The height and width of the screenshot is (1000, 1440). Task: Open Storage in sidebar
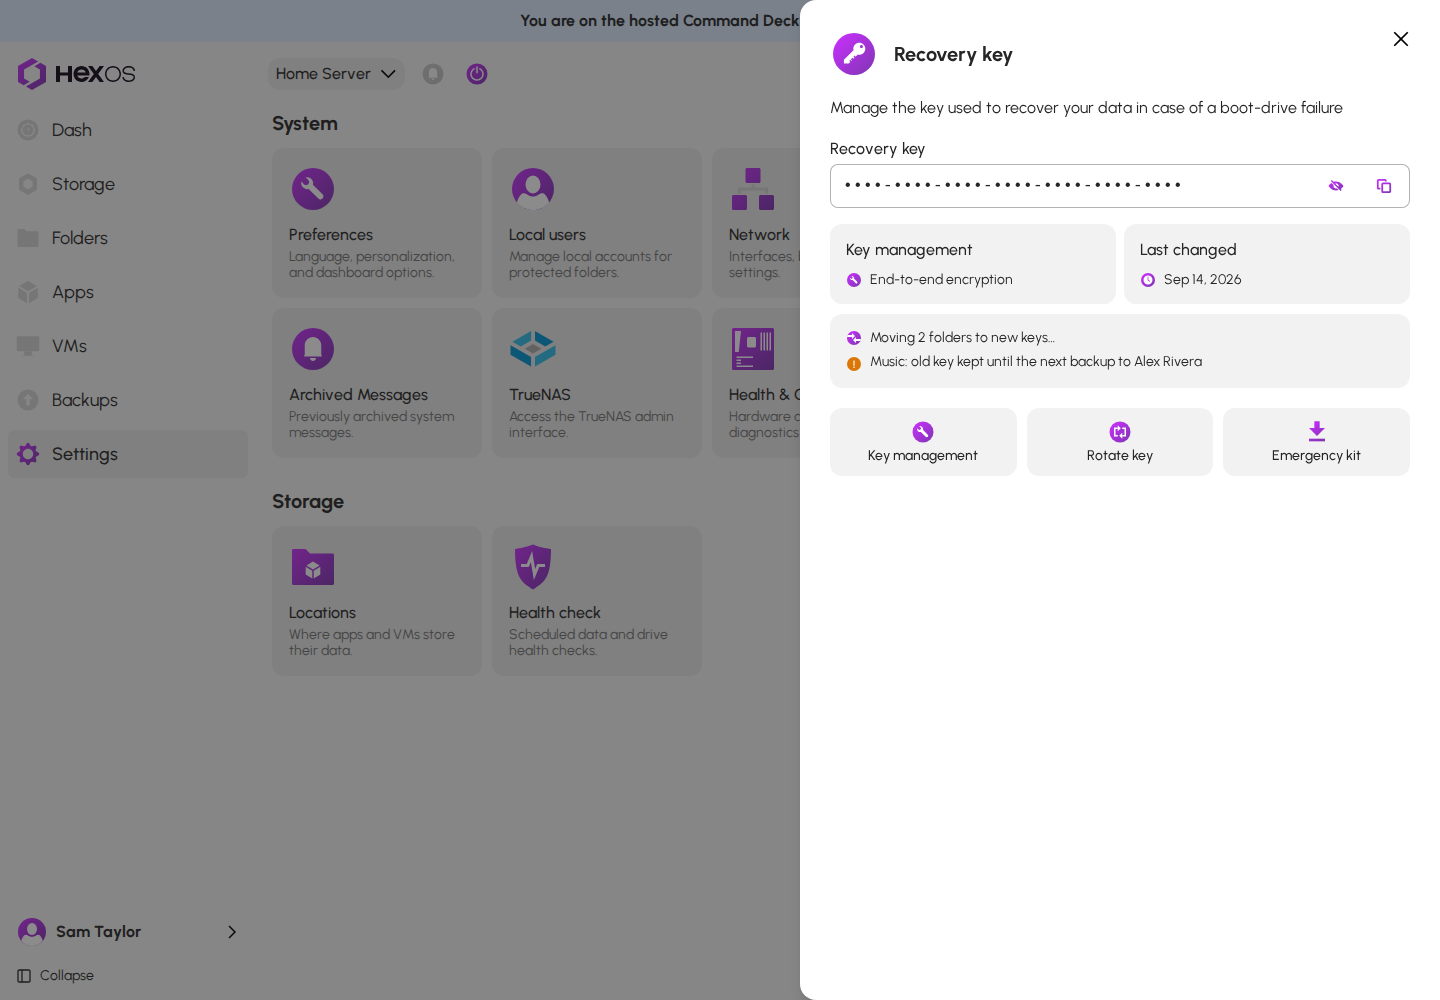coord(128,184)
